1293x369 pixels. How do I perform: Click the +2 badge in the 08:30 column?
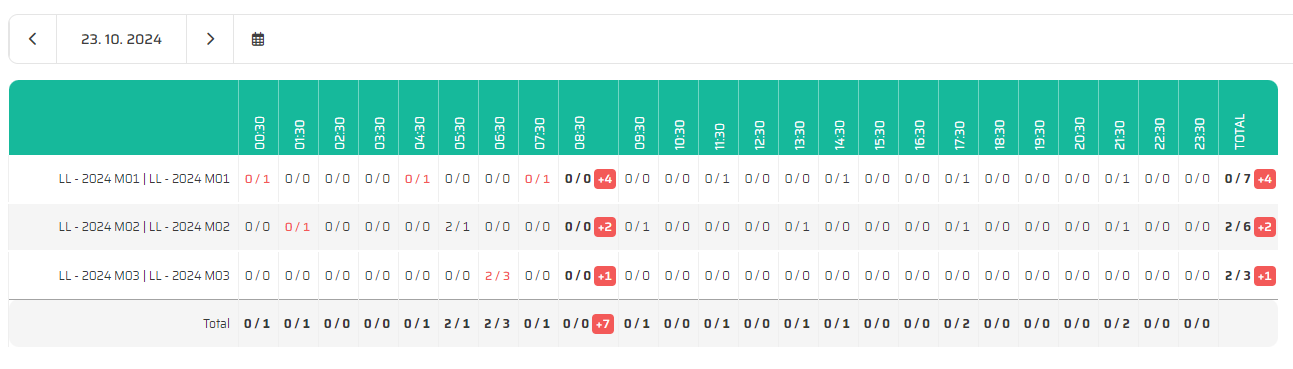point(604,227)
